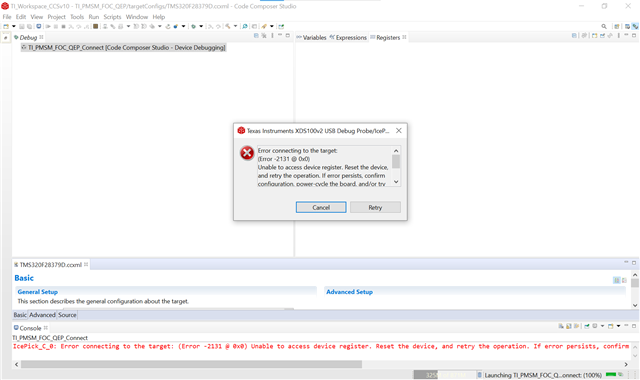This screenshot has height=380, width=640.
Task: Open the Window menu
Action: pos(136,17)
